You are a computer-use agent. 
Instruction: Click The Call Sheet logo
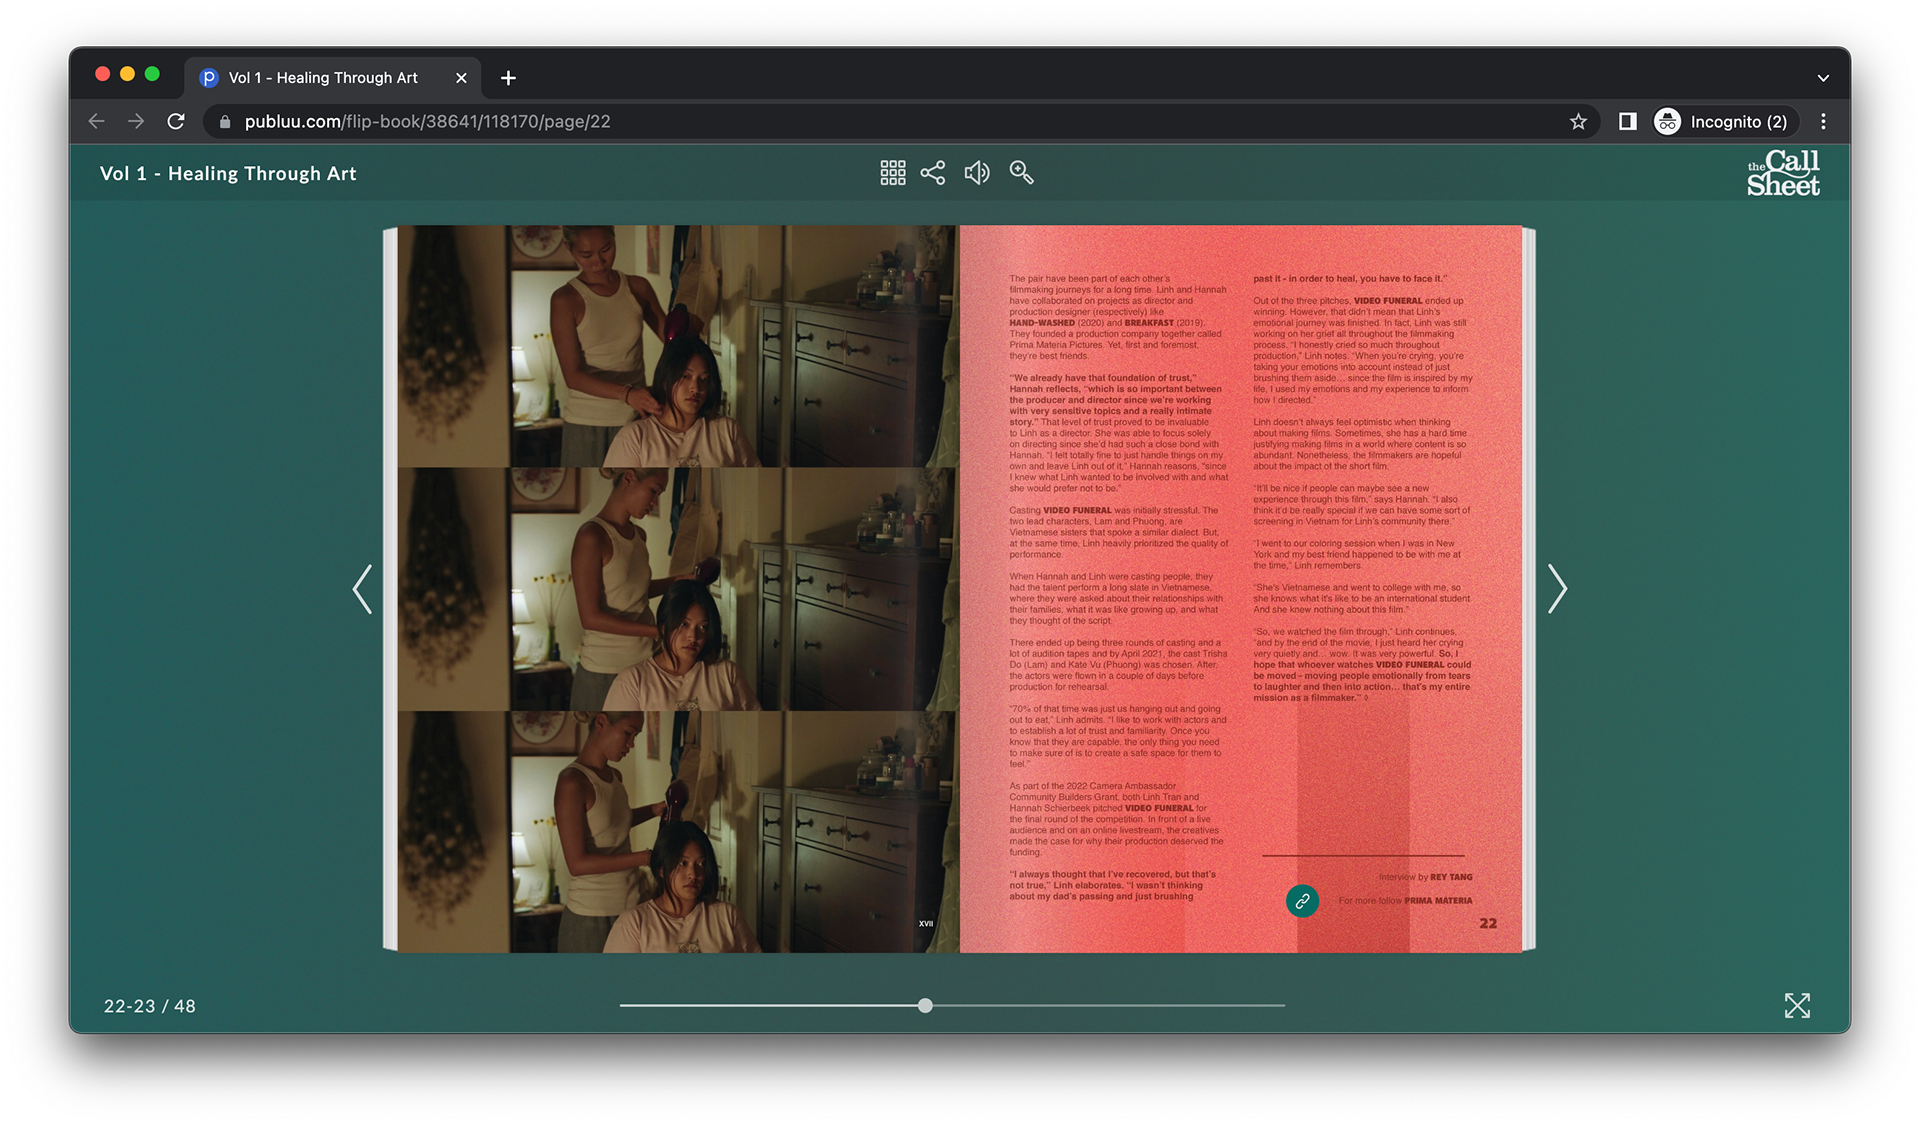coord(1783,173)
